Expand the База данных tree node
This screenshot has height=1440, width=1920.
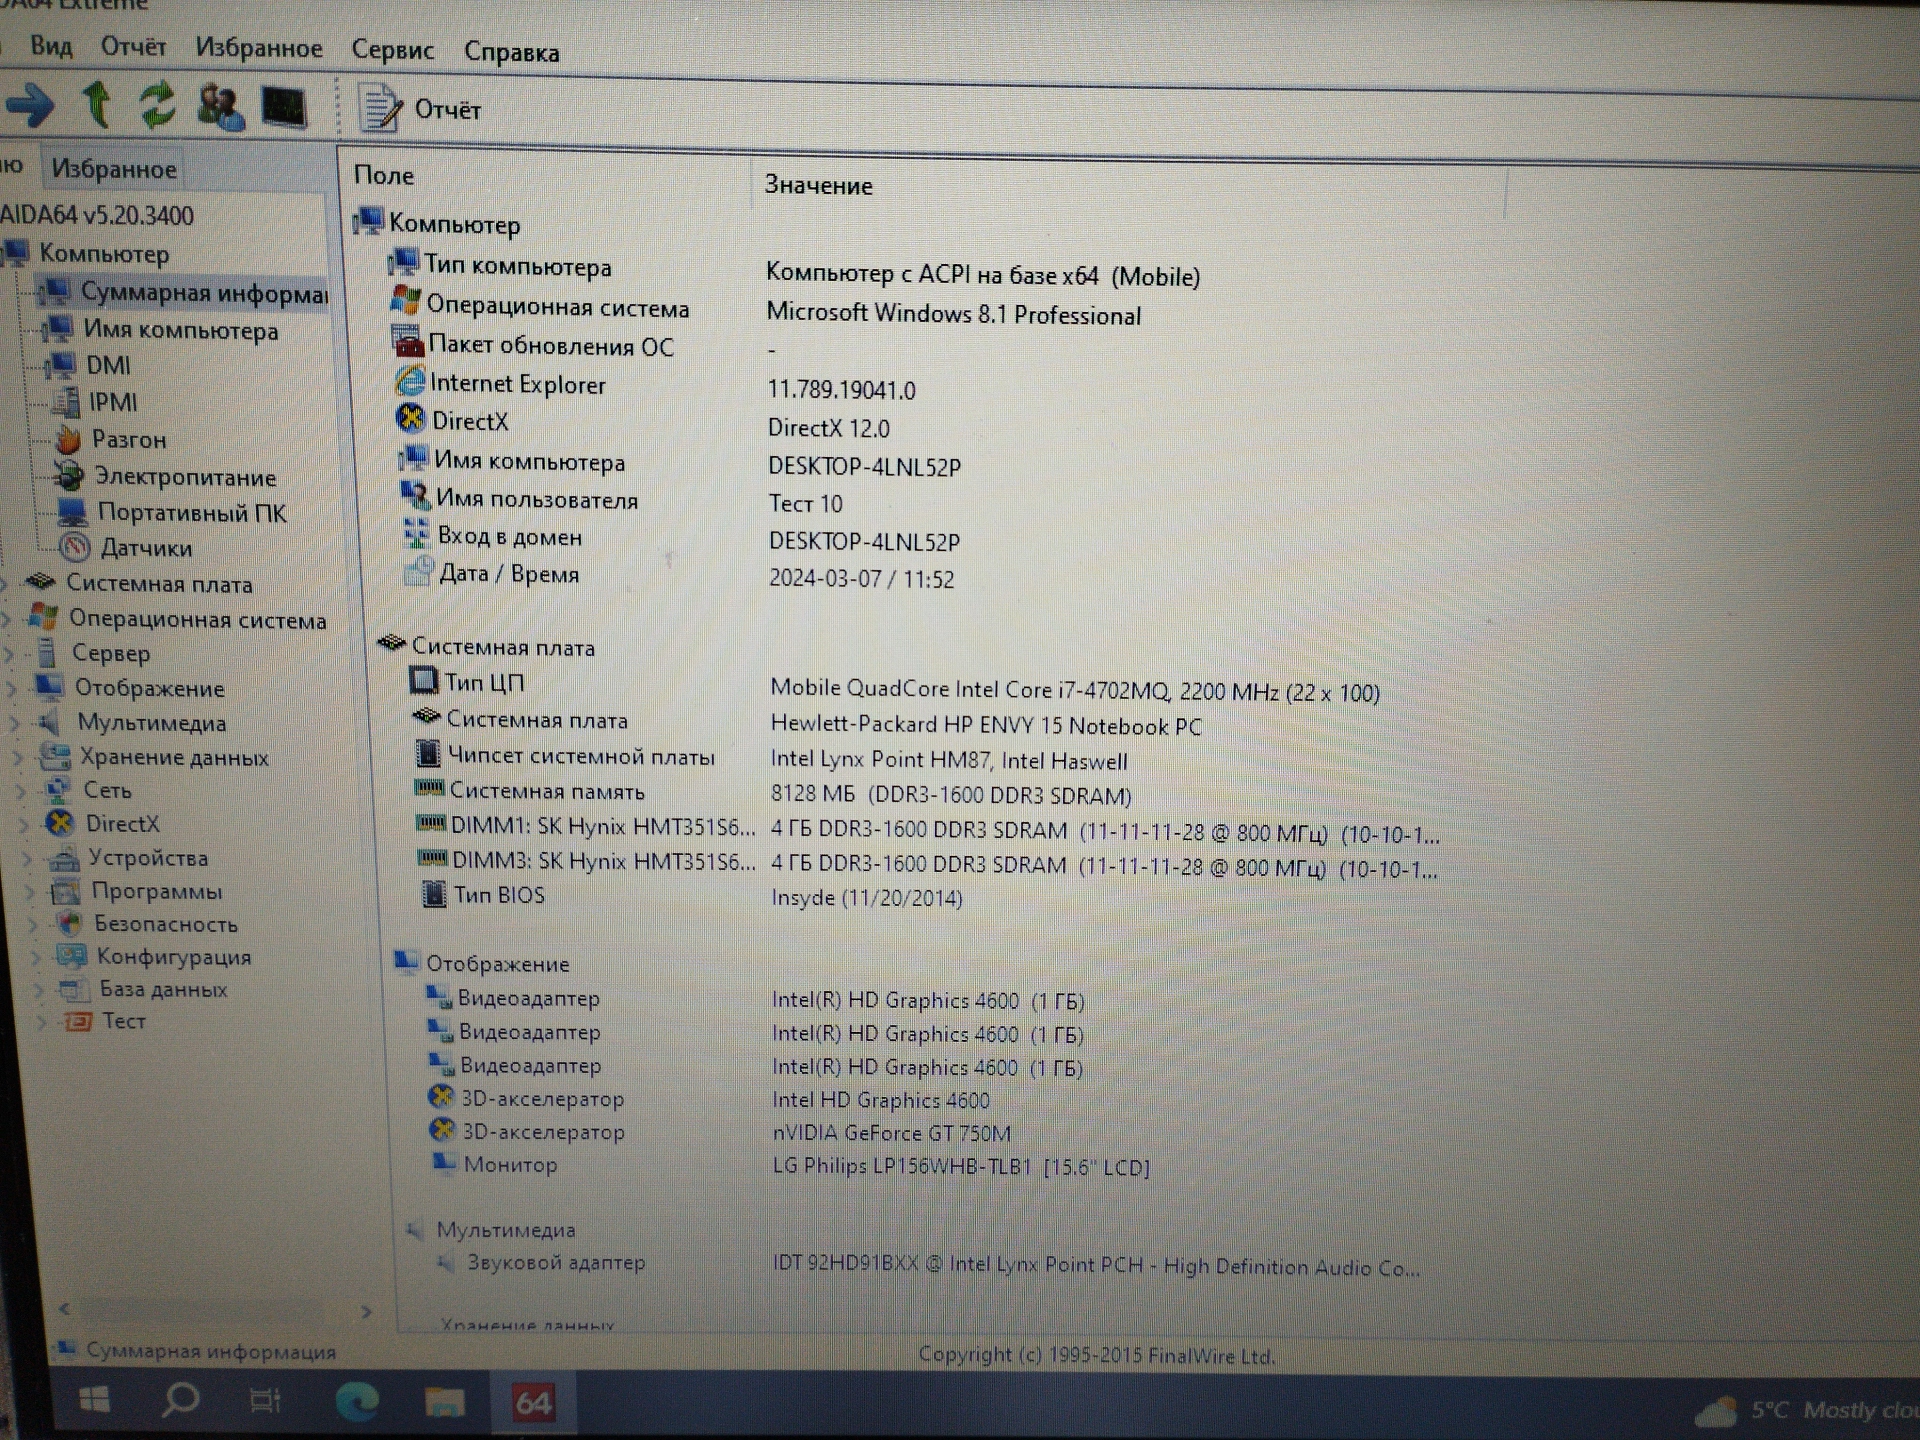[x=41, y=990]
